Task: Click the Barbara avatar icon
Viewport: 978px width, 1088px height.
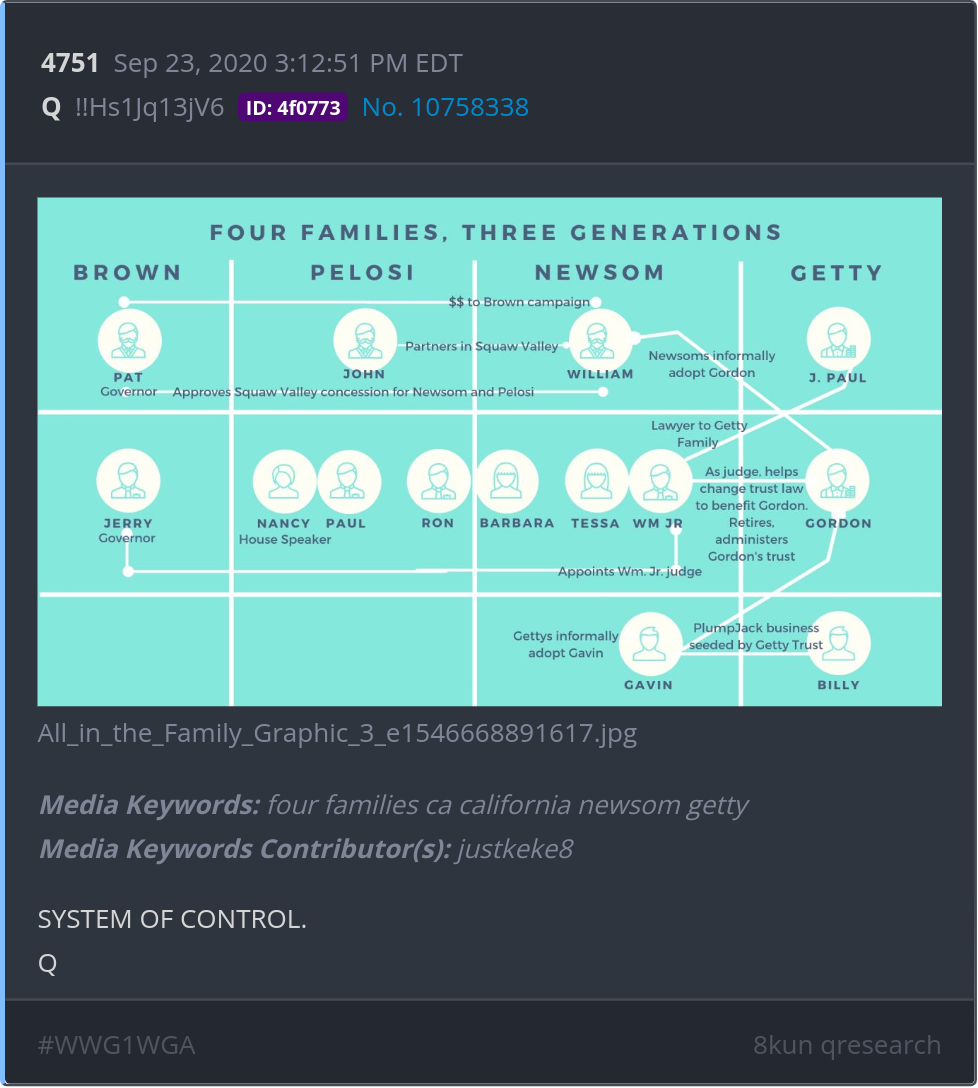Action: pos(507,481)
